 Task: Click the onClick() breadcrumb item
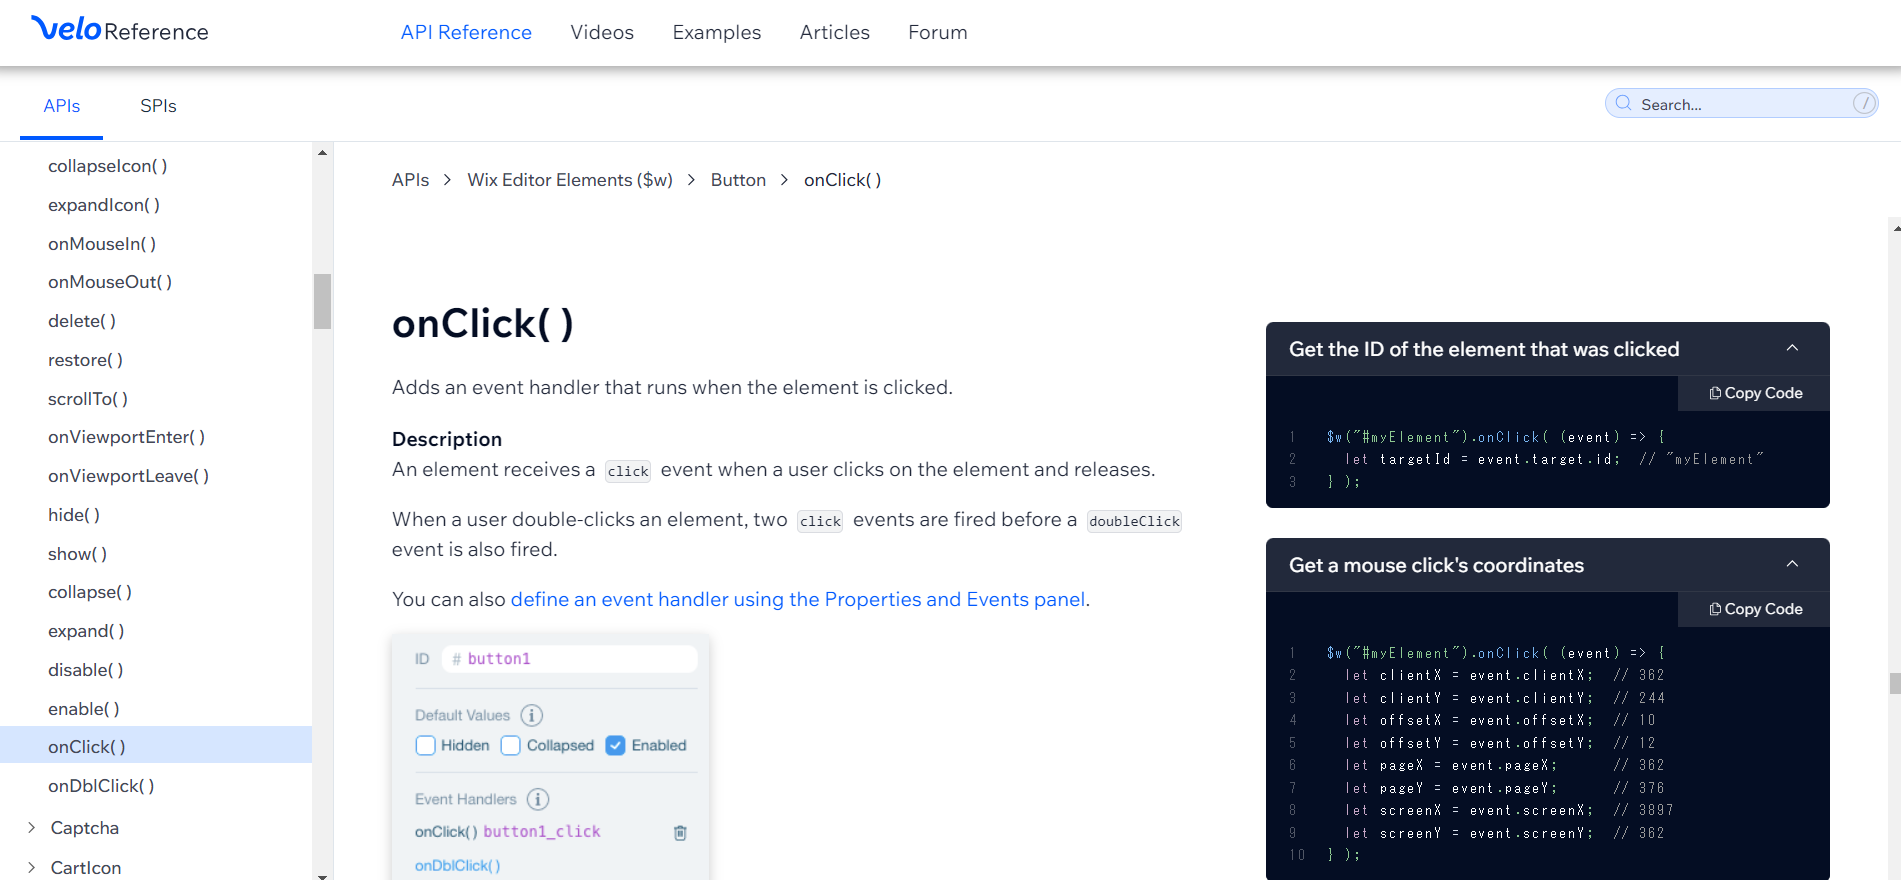click(843, 180)
